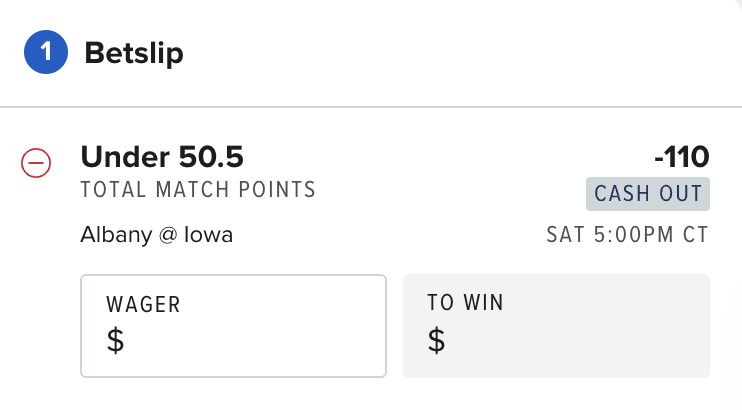
Task: Click the Total Match Points market label
Action: coord(198,190)
